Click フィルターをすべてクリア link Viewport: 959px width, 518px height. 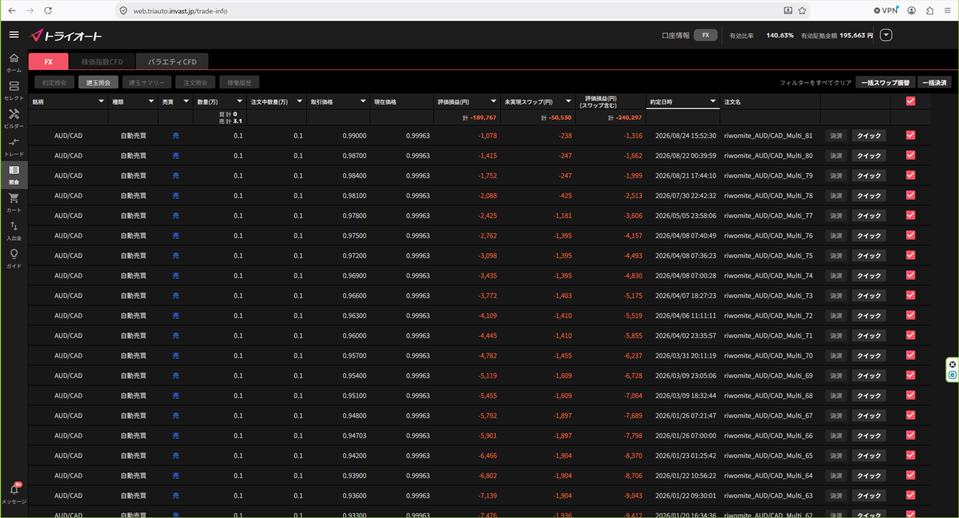click(815, 83)
